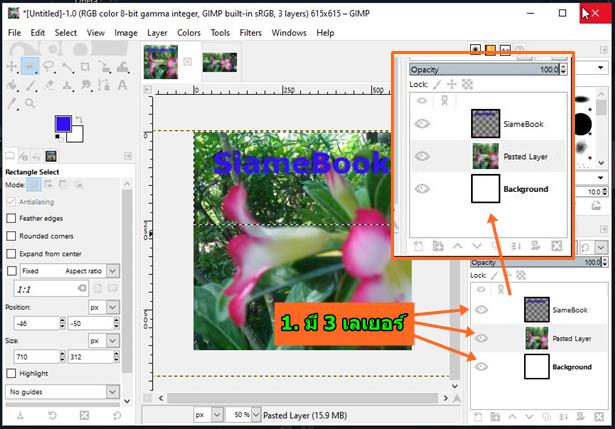Open the Colors menu

pos(189,33)
